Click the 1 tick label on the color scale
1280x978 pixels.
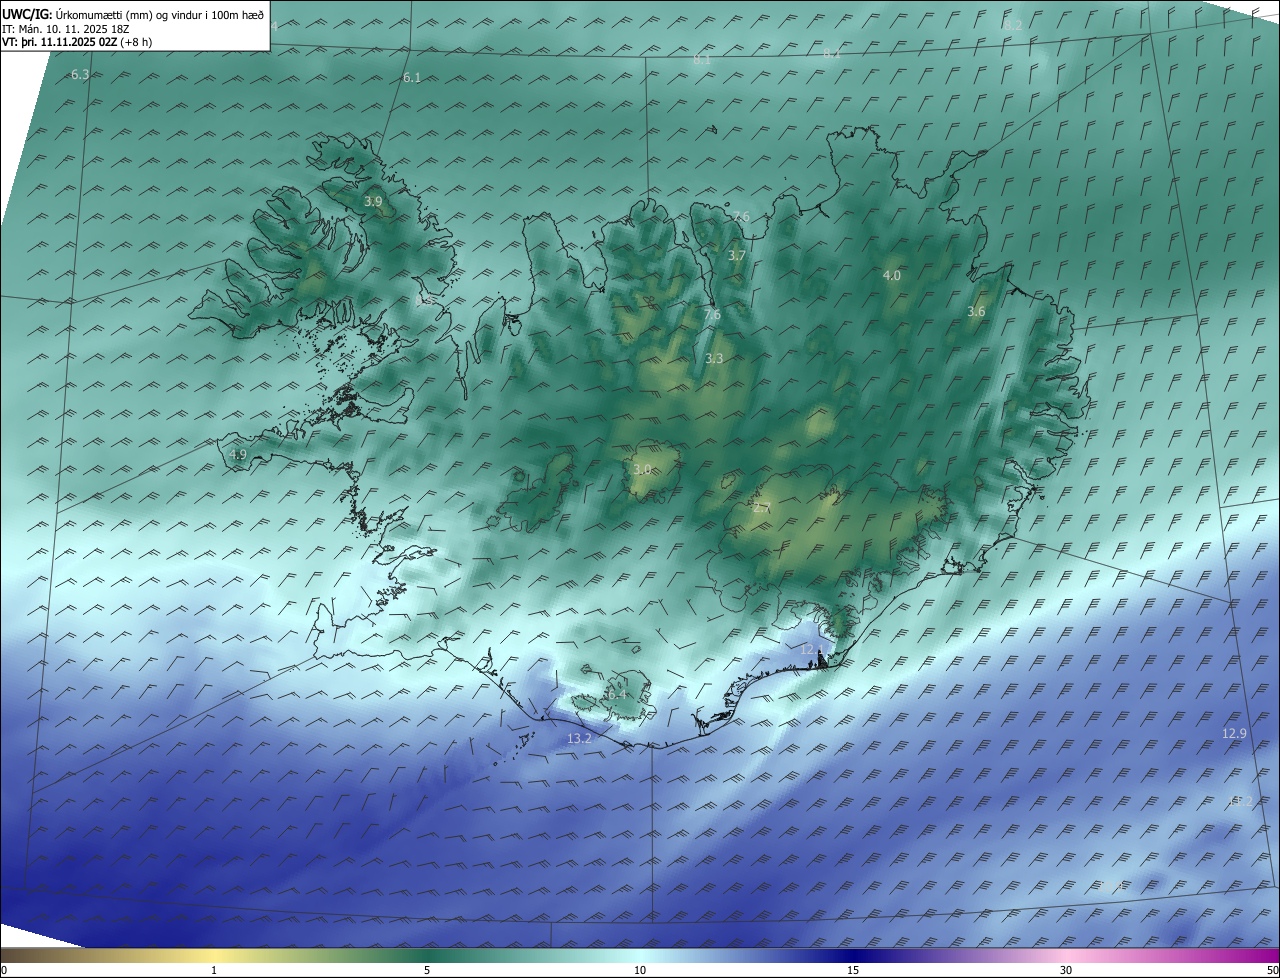point(214,971)
